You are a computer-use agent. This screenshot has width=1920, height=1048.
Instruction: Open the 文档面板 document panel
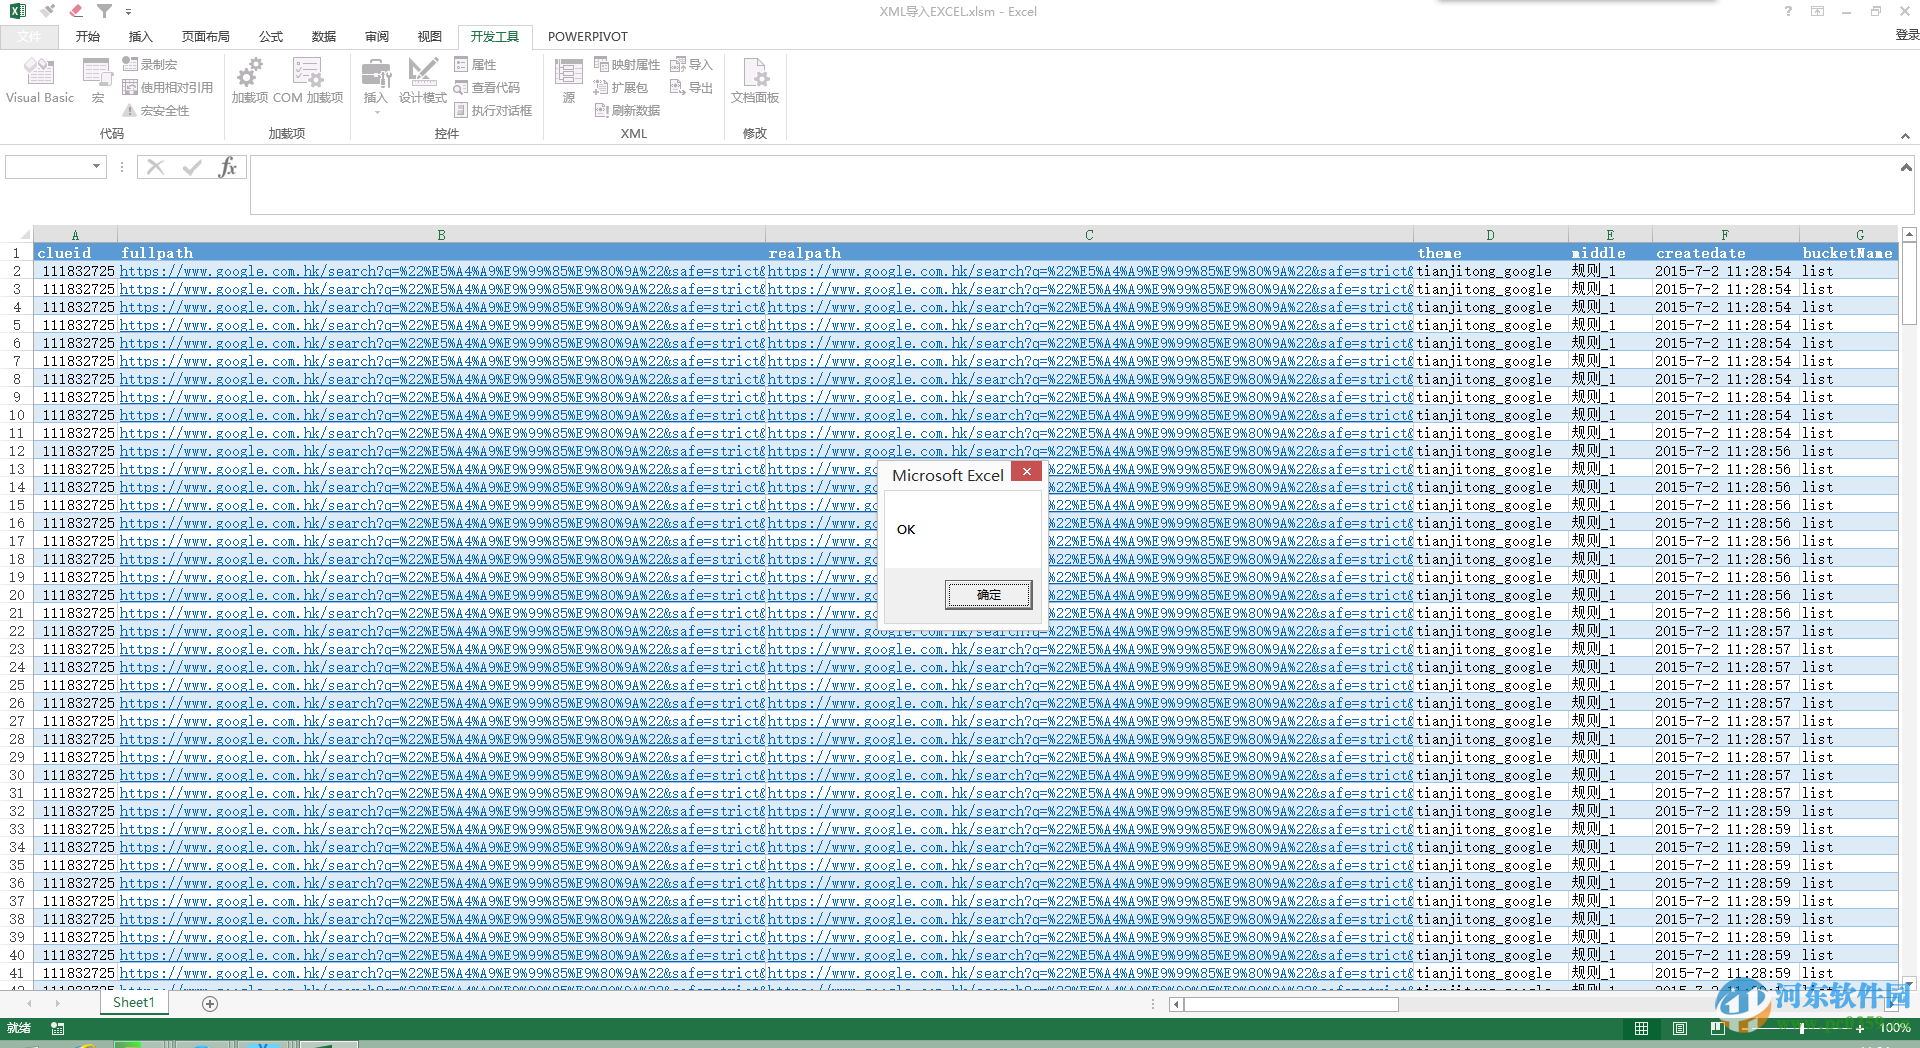point(755,81)
